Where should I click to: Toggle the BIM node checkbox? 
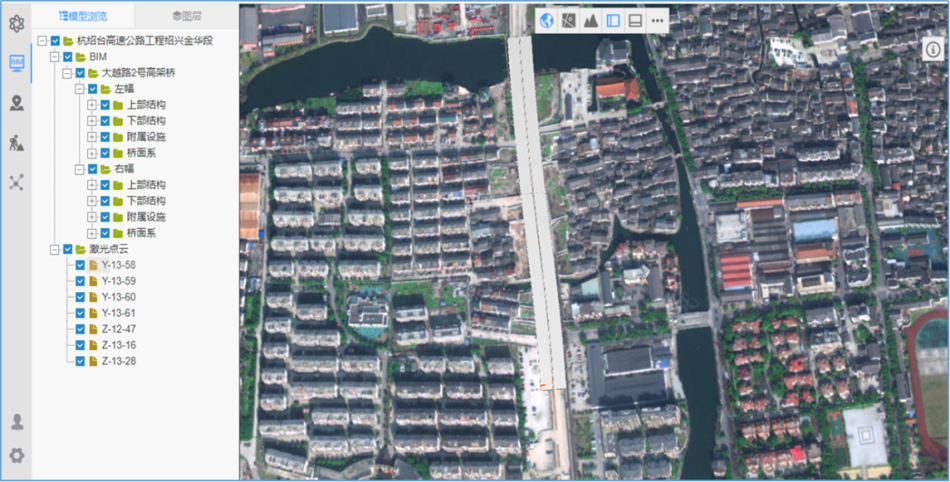[67, 57]
